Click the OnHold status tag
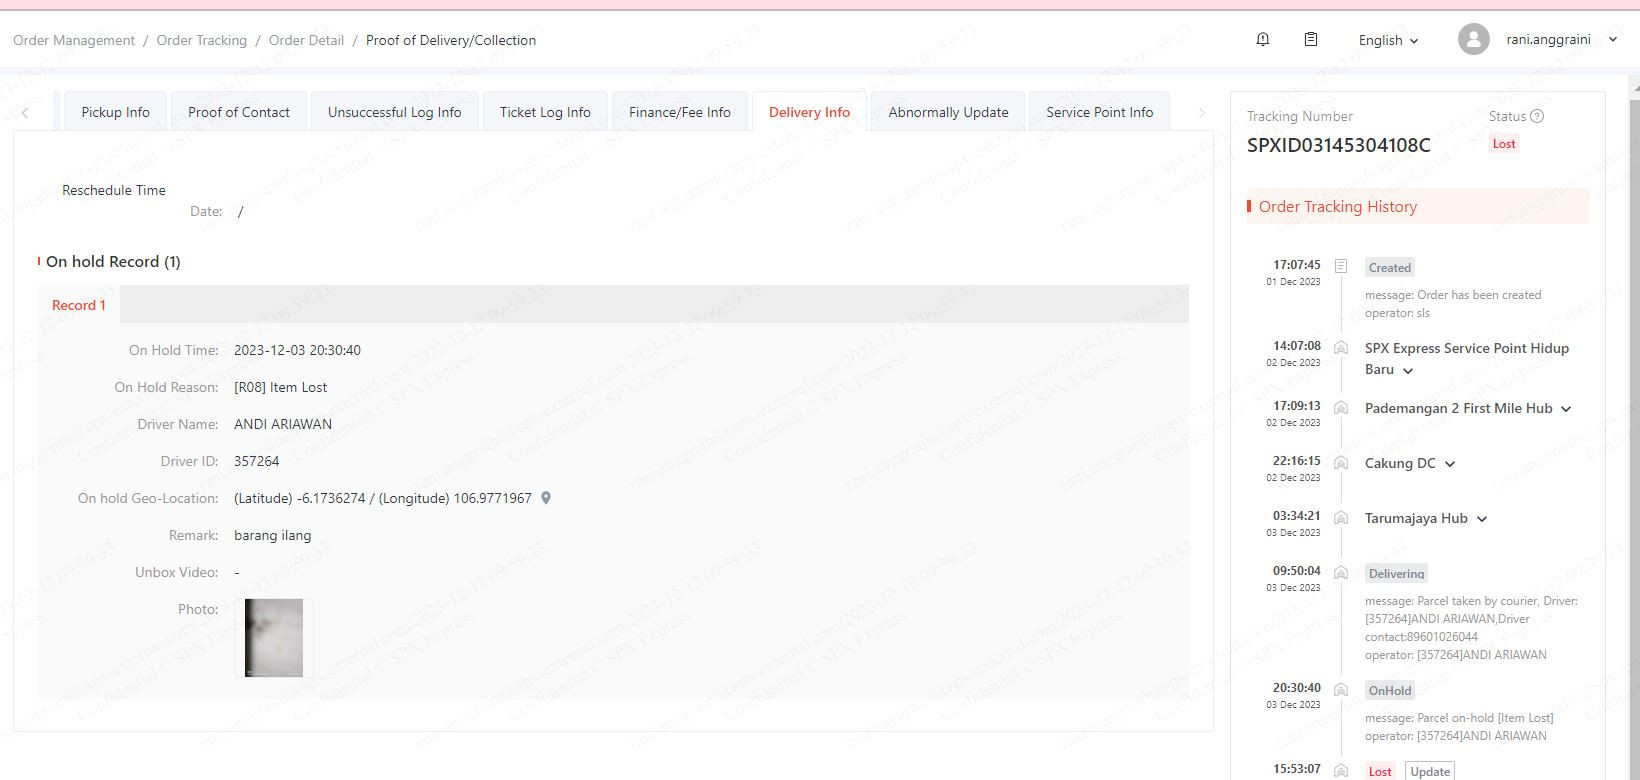 point(1390,691)
